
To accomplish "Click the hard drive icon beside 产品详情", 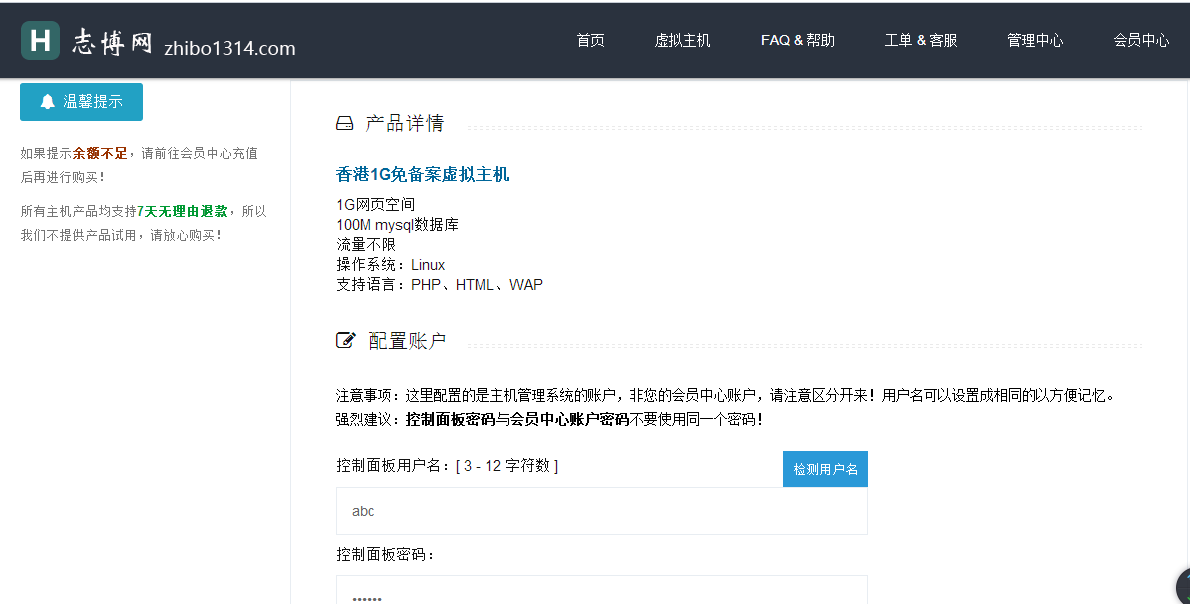I will tap(345, 124).
